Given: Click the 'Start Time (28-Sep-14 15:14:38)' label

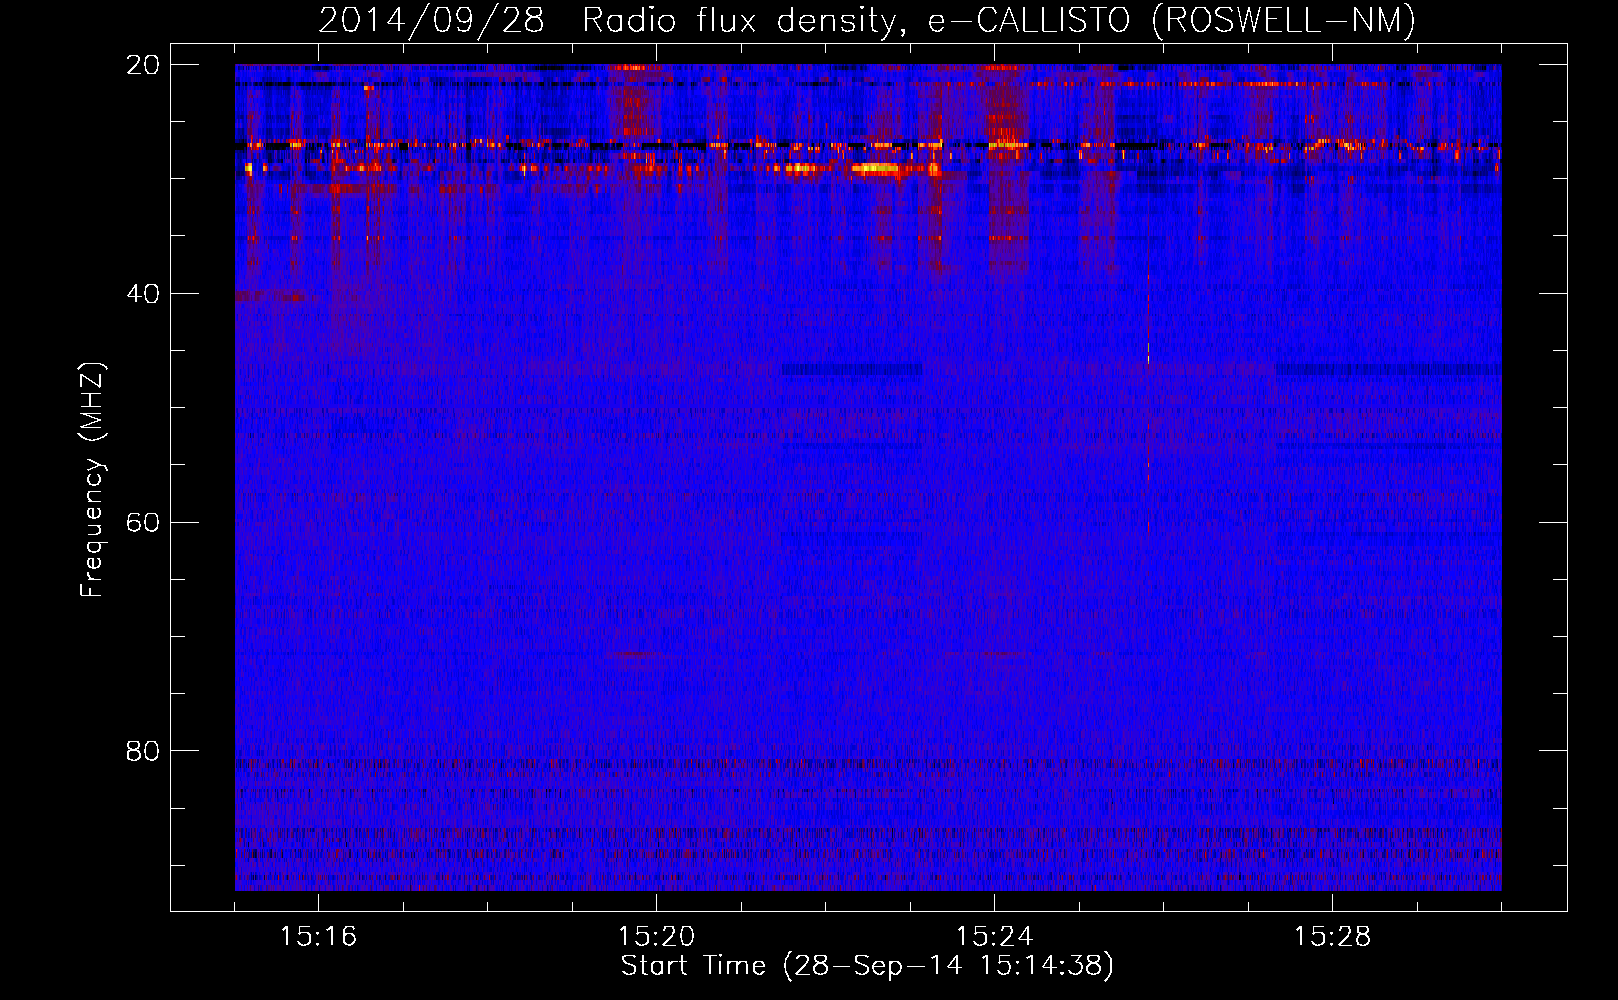Looking at the screenshot, I should click(x=867, y=966).
